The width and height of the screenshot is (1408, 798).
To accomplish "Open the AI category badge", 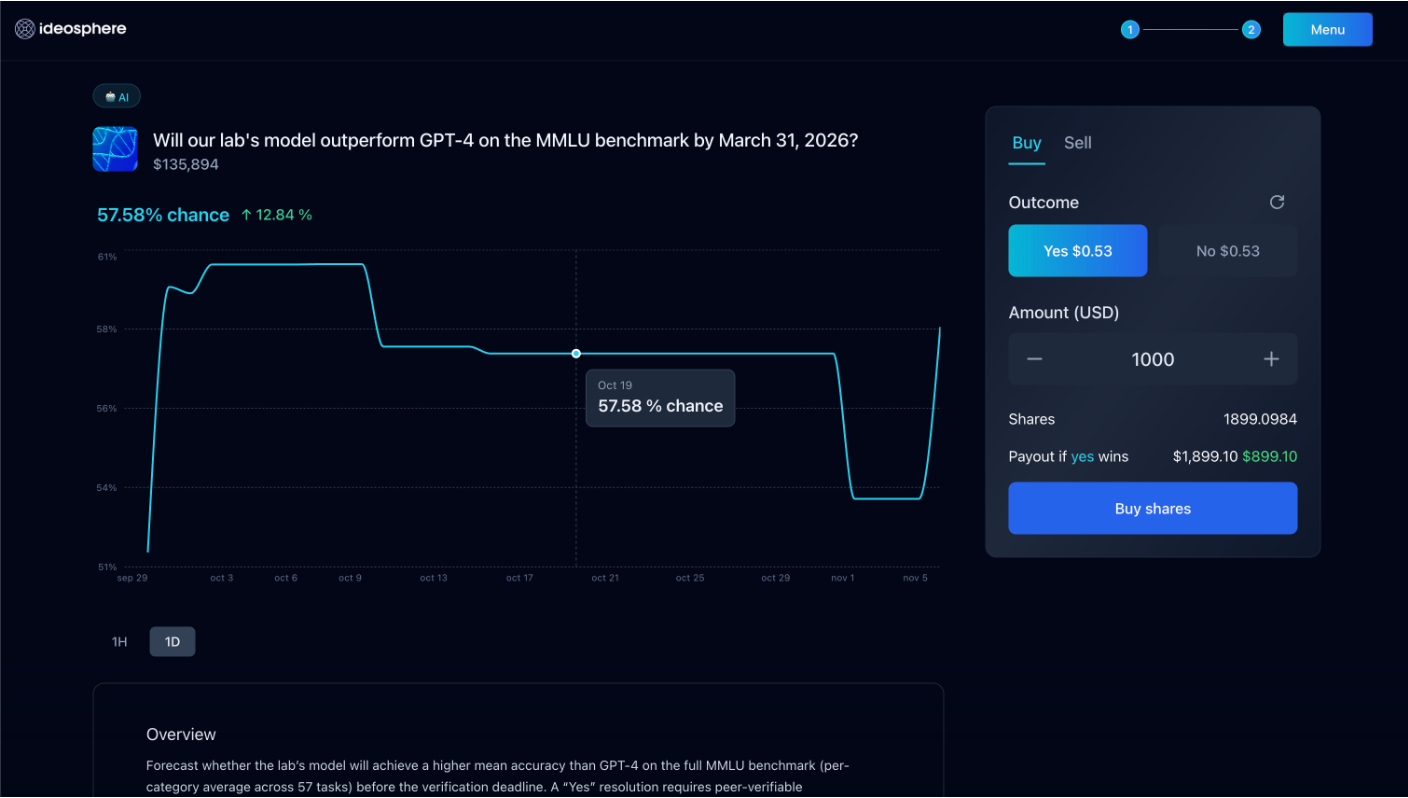I will click(x=116, y=96).
